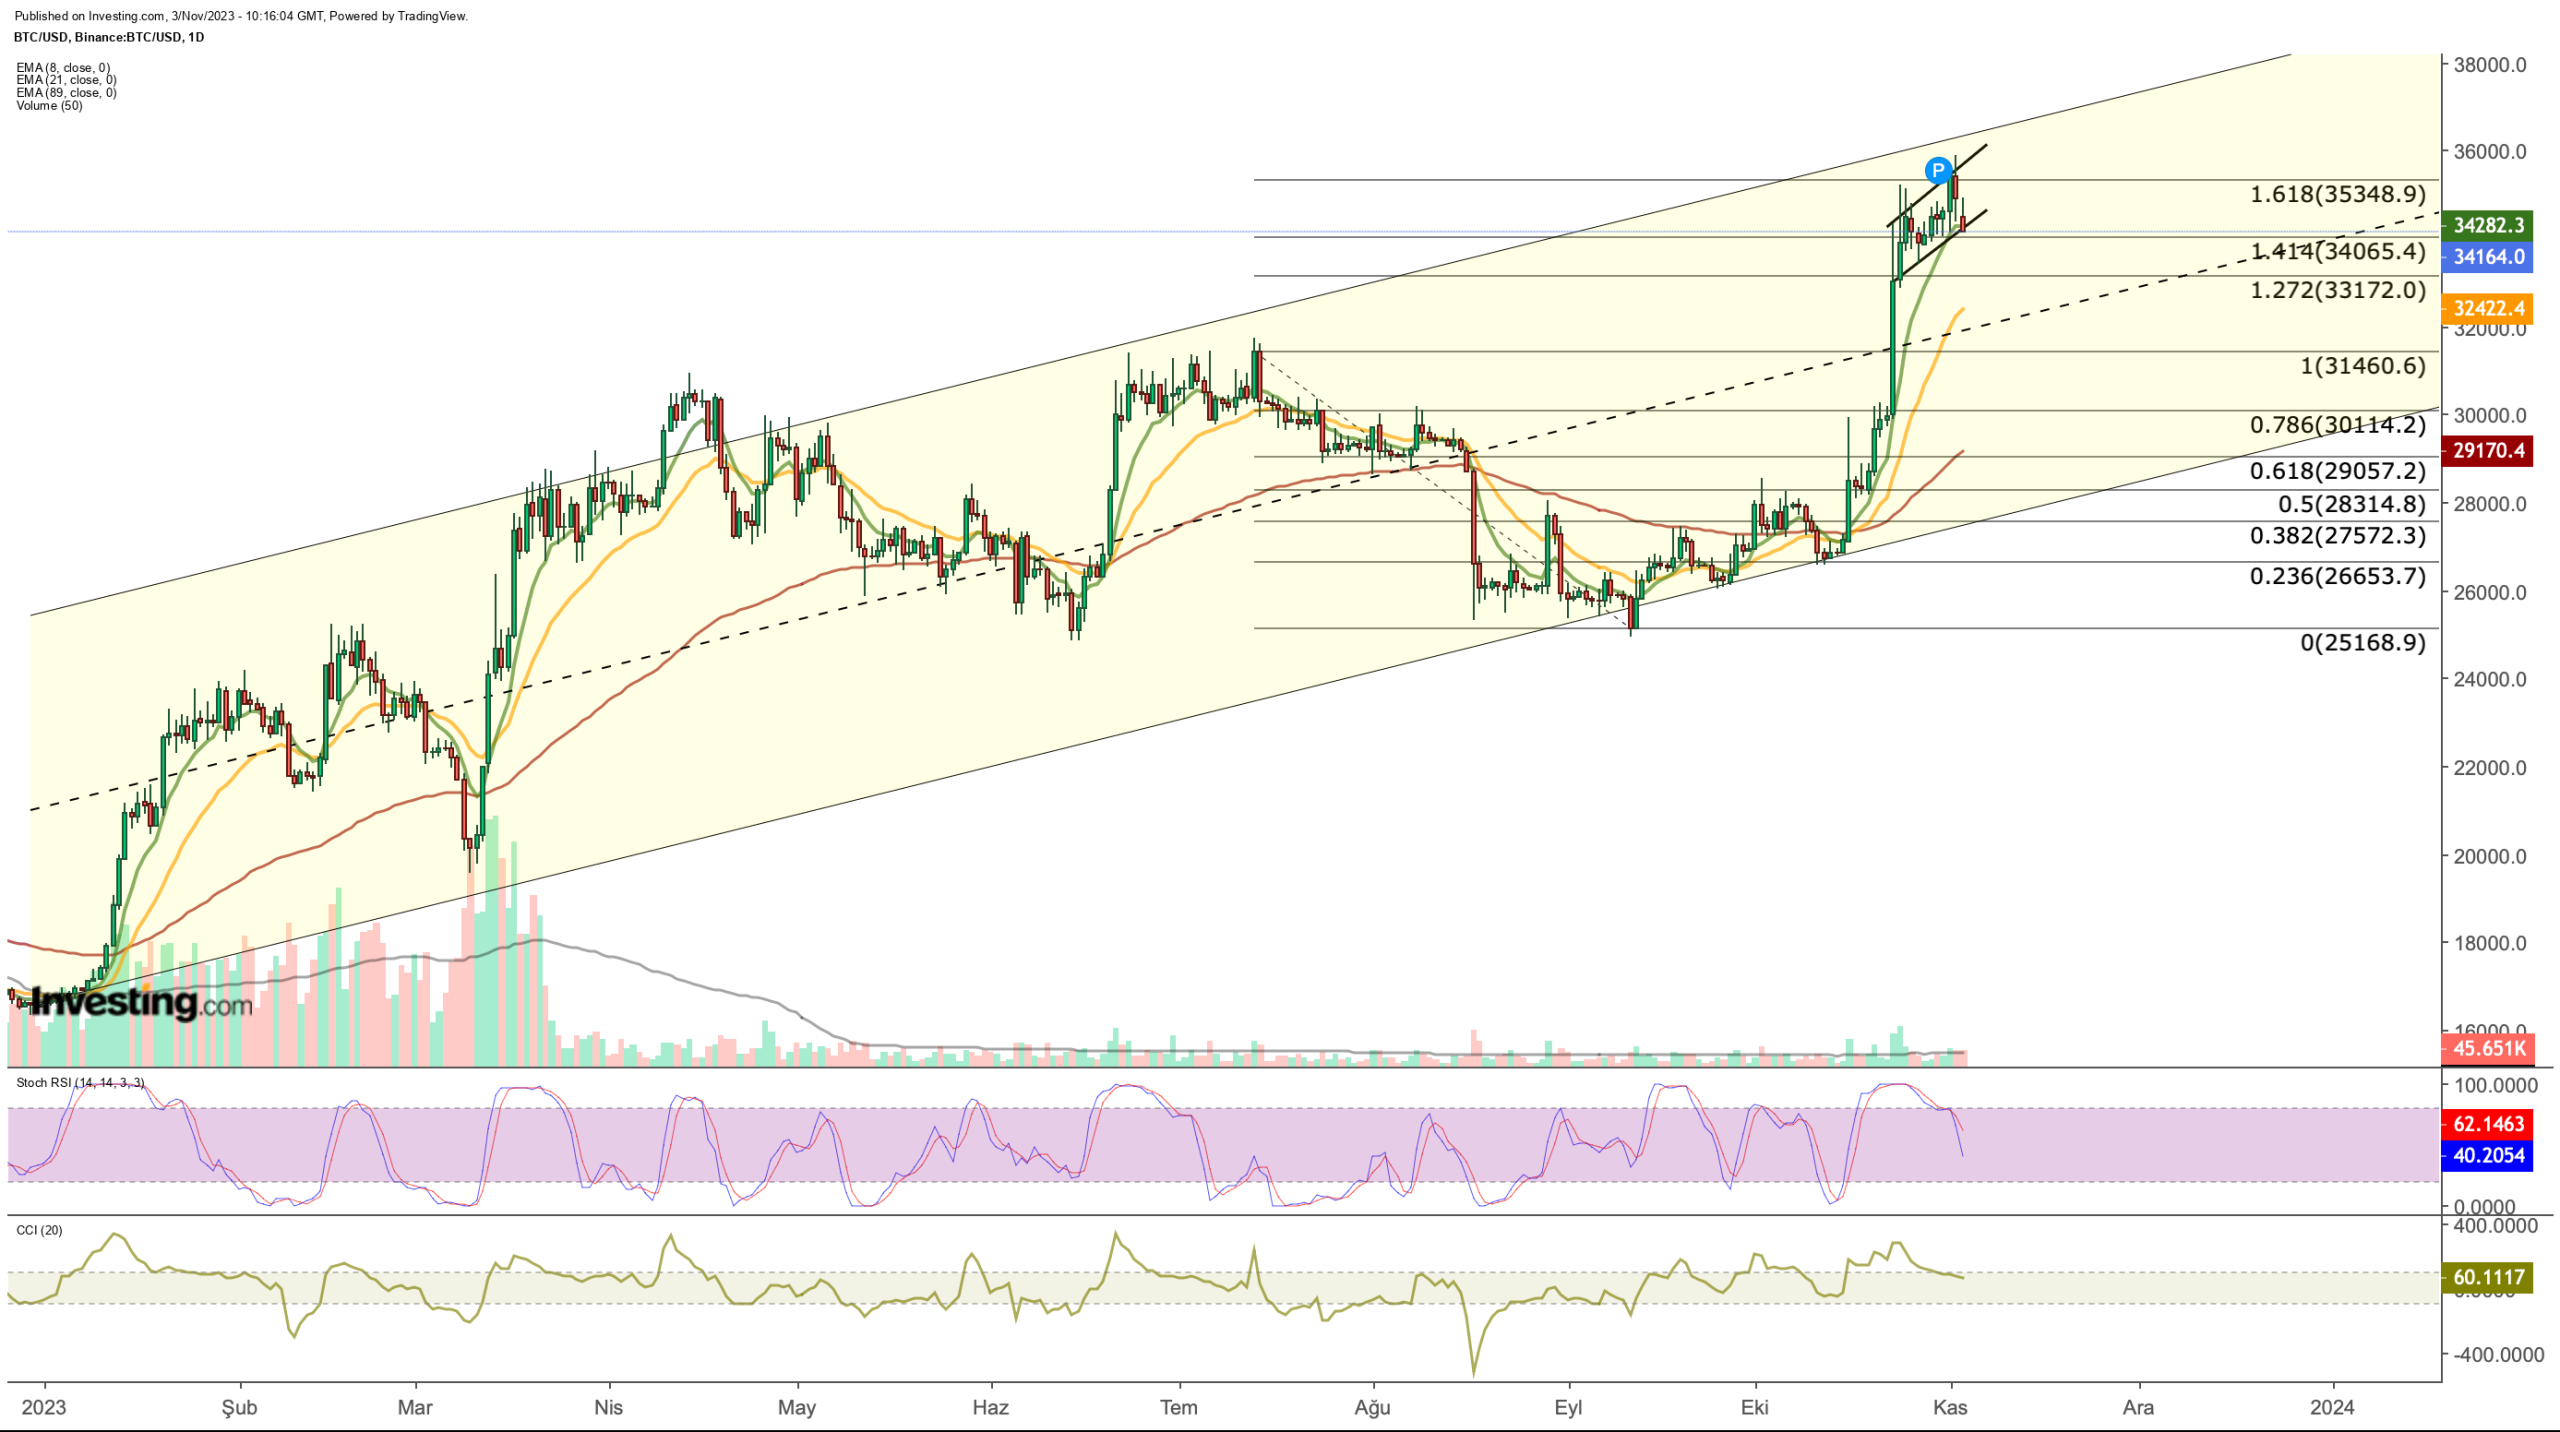This screenshot has width=2560, height=1432.
Task: Click the -400.0000 CCI axis label
Action: click(x=2497, y=1355)
